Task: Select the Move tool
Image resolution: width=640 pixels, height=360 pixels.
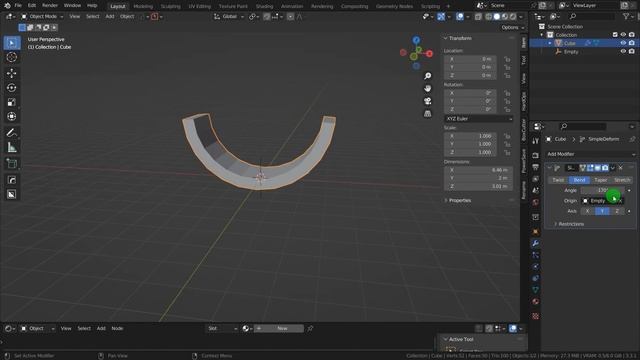Action: [12, 73]
